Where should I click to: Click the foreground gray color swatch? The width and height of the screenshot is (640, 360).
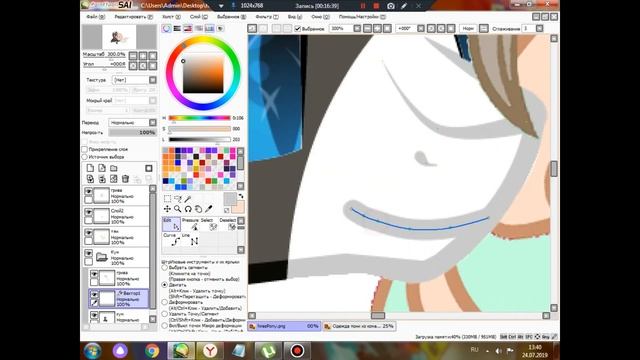229,199
